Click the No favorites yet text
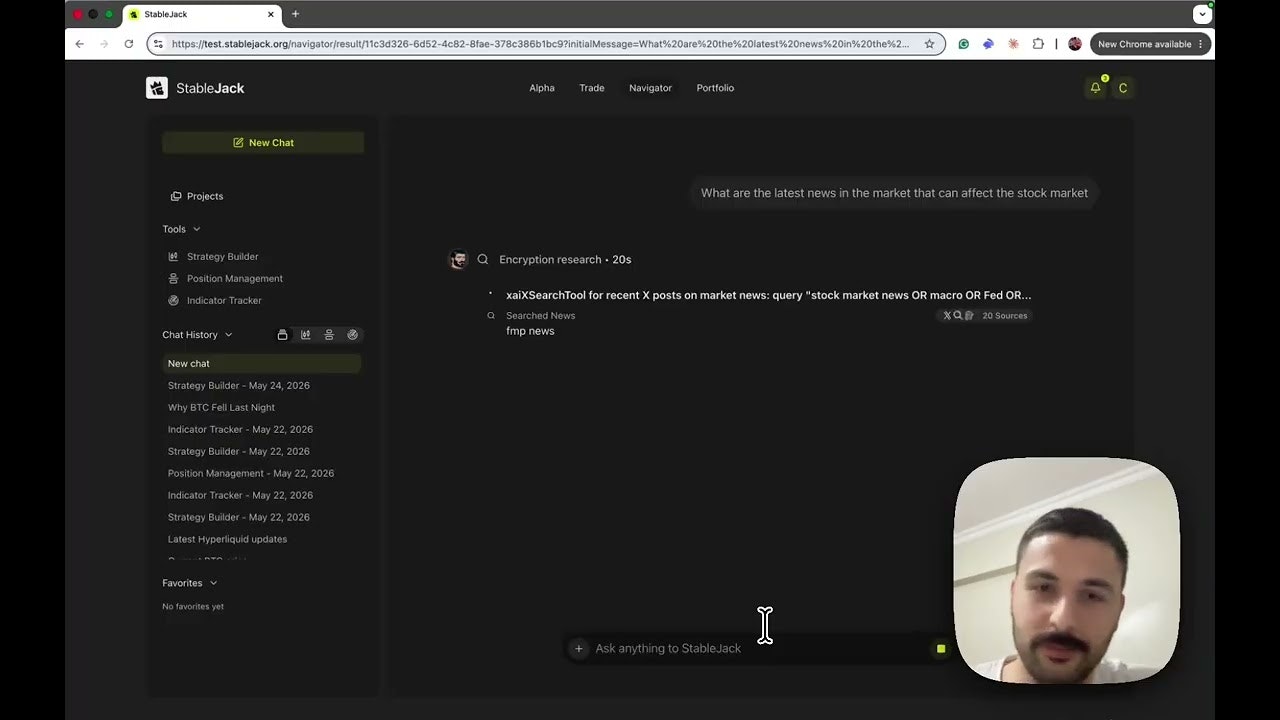Image resolution: width=1280 pixels, height=720 pixels. tap(193, 607)
